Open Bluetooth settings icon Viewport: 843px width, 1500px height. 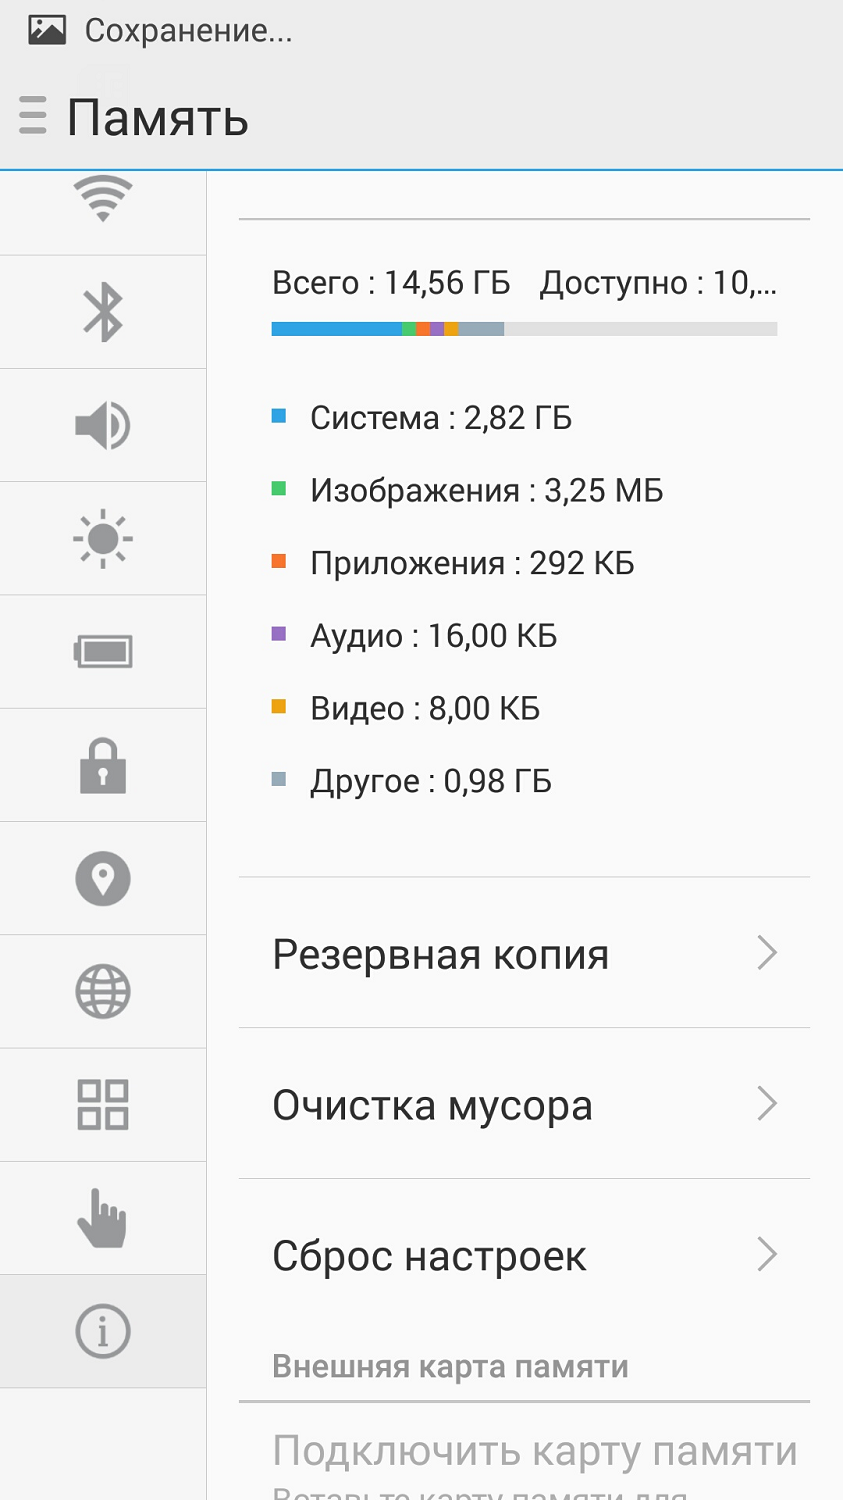(103, 312)
